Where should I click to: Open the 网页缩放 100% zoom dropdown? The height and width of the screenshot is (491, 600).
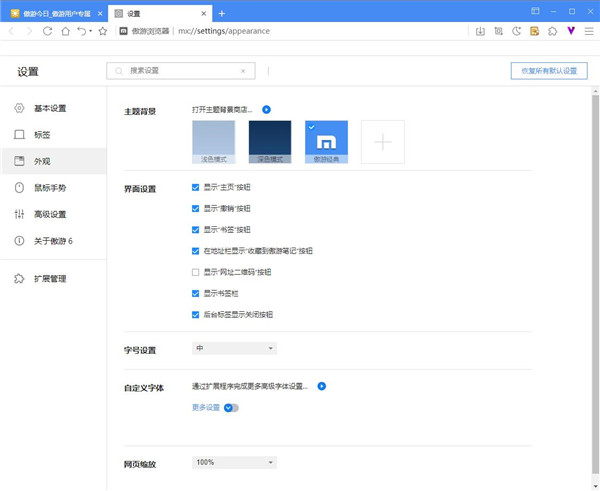234,462
